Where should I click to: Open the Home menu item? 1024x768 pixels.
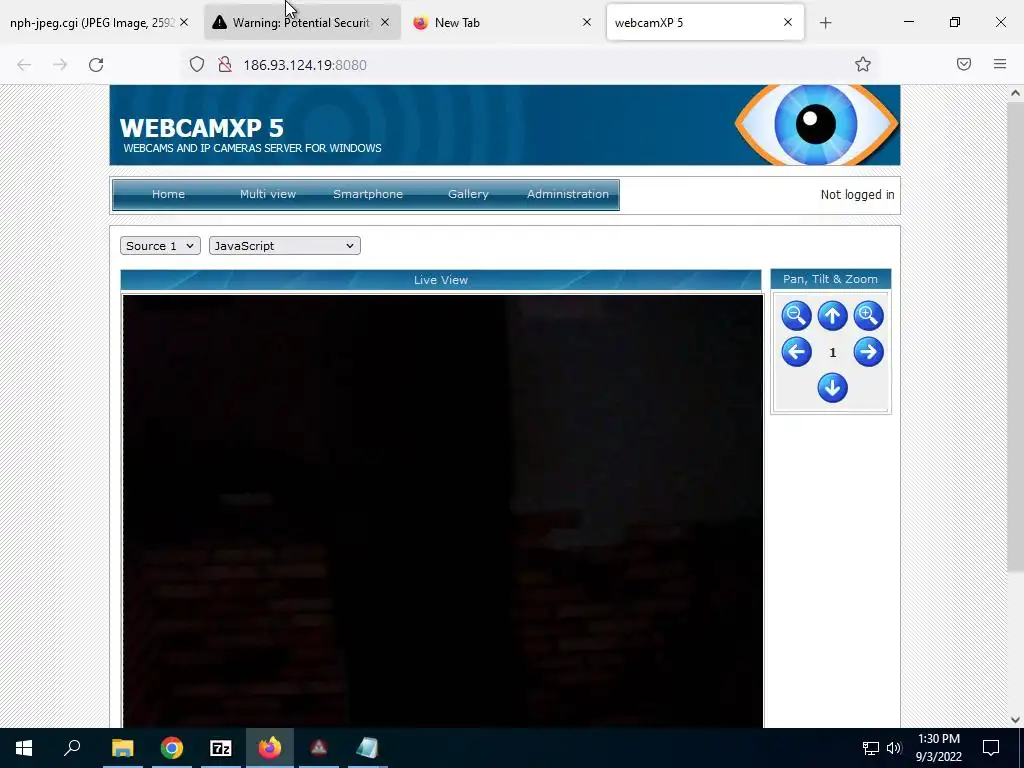point(168,194)
